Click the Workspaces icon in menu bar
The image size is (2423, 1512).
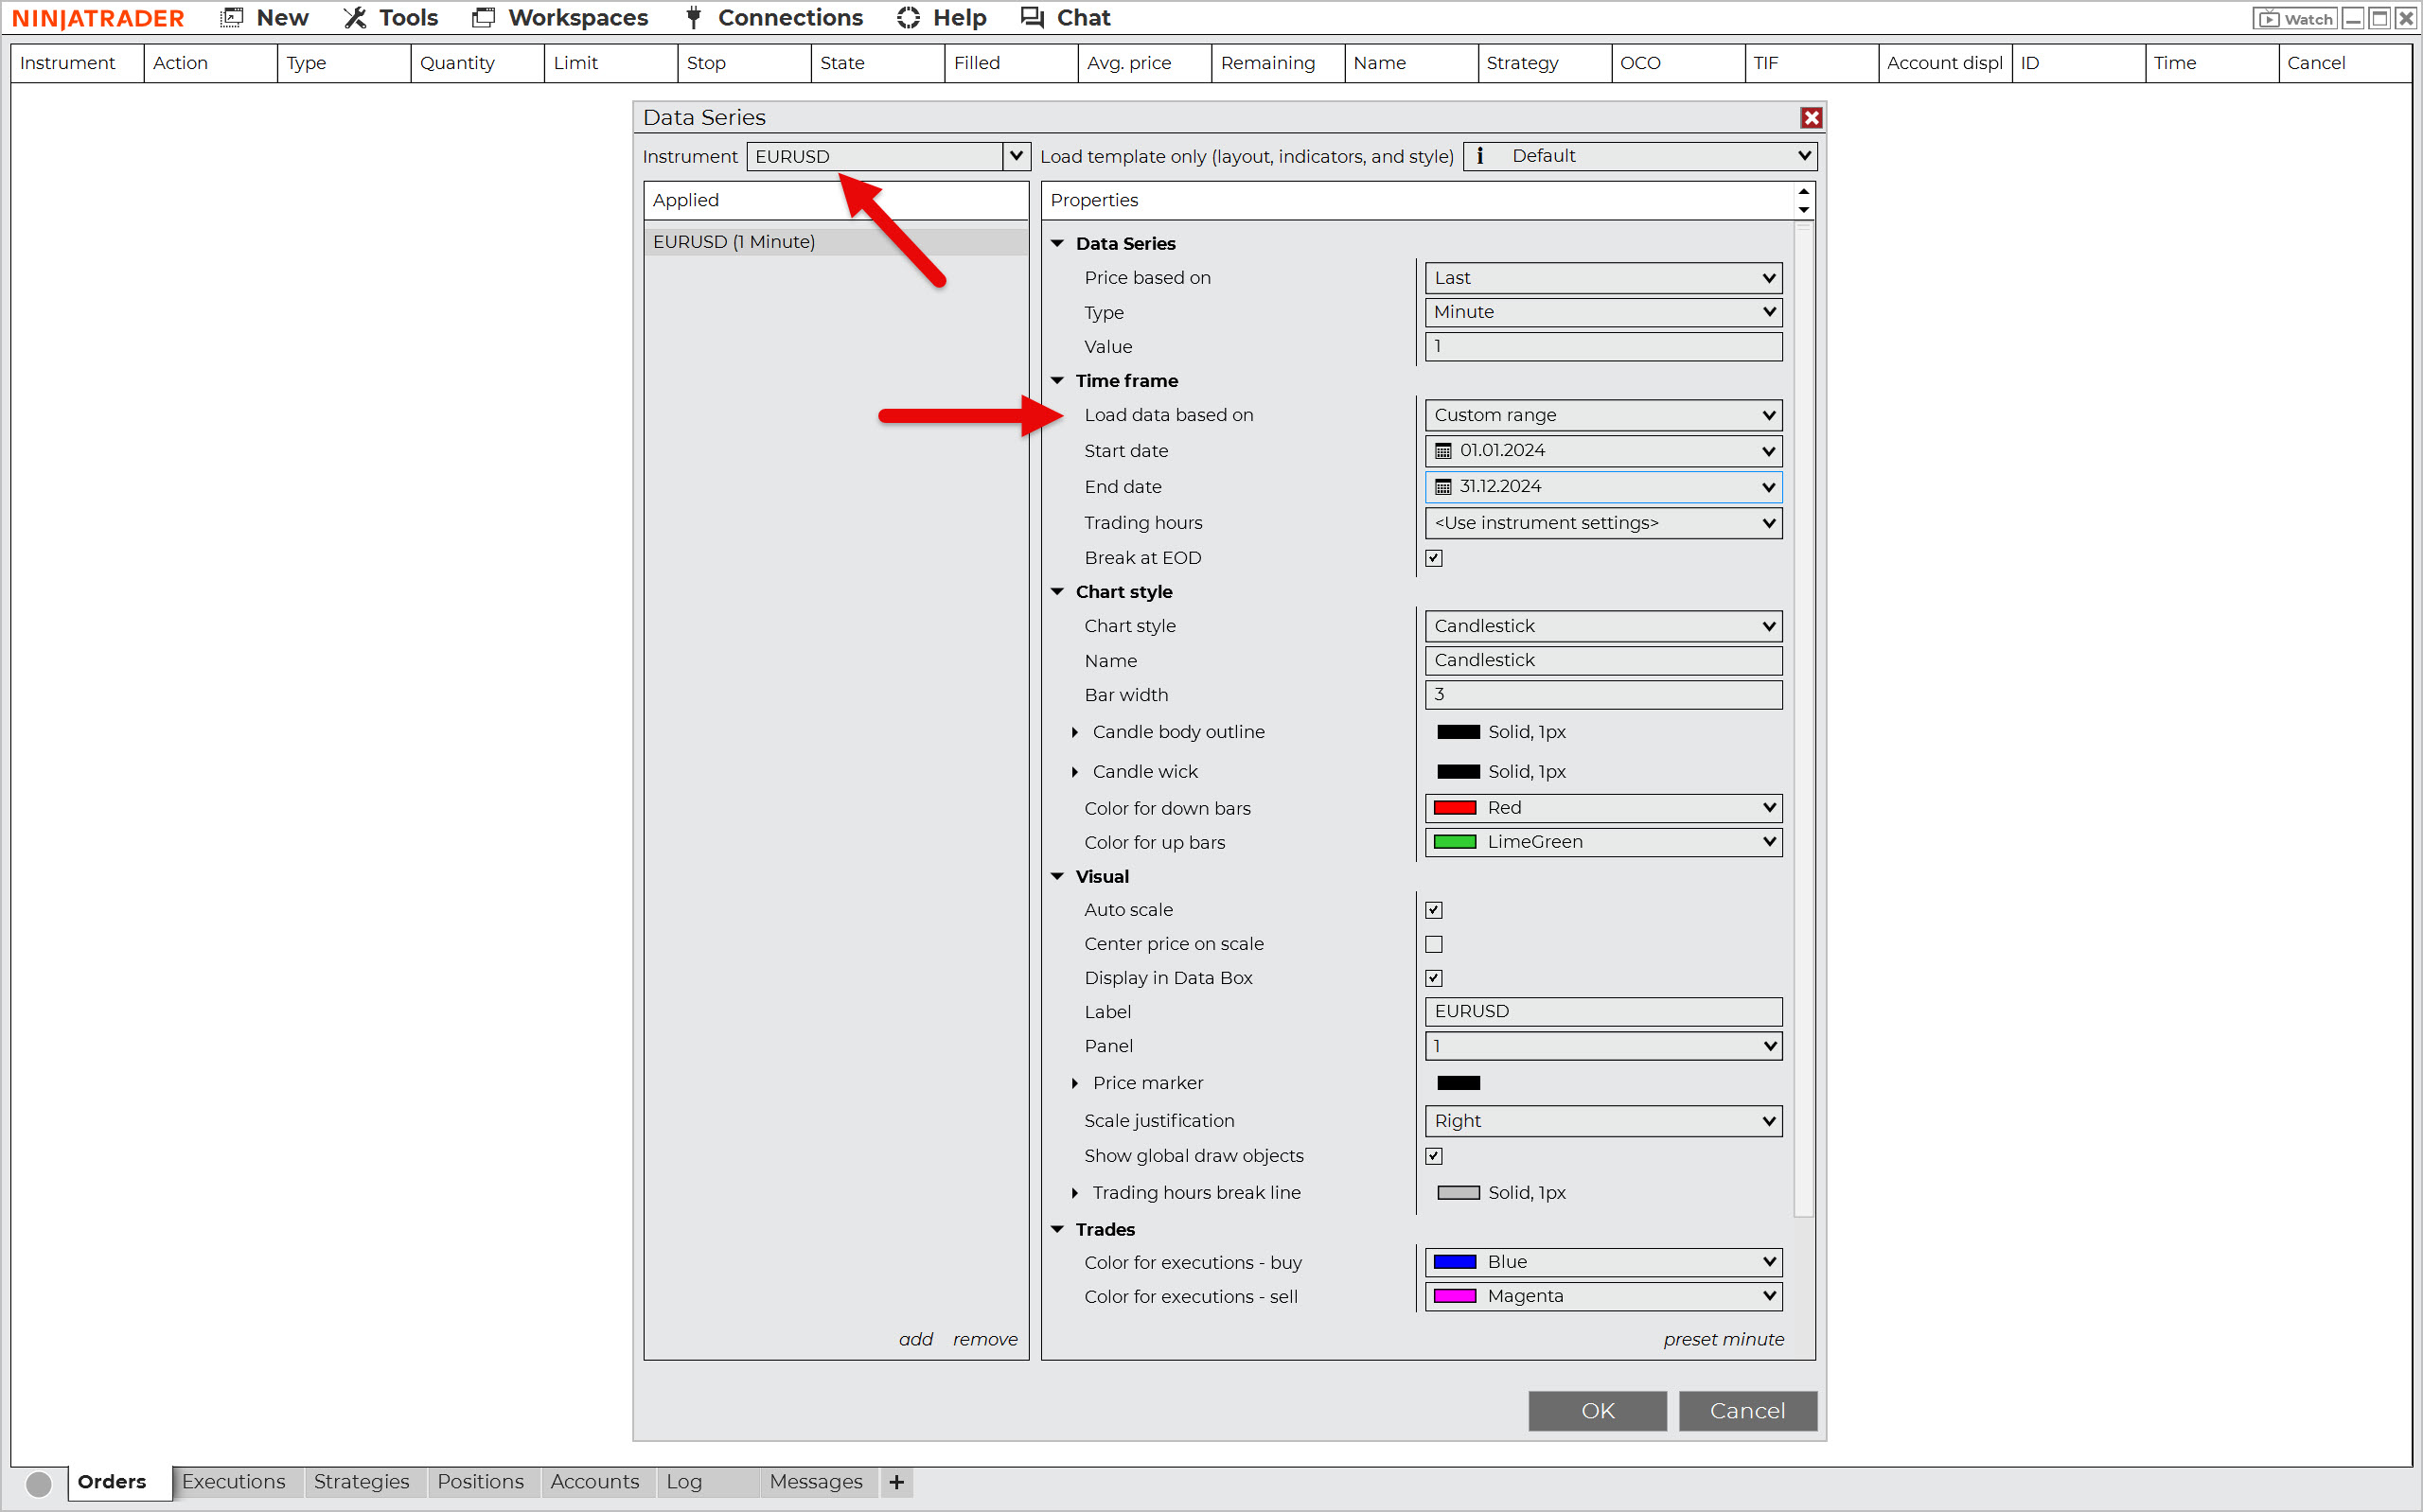(x=483, y=17)
